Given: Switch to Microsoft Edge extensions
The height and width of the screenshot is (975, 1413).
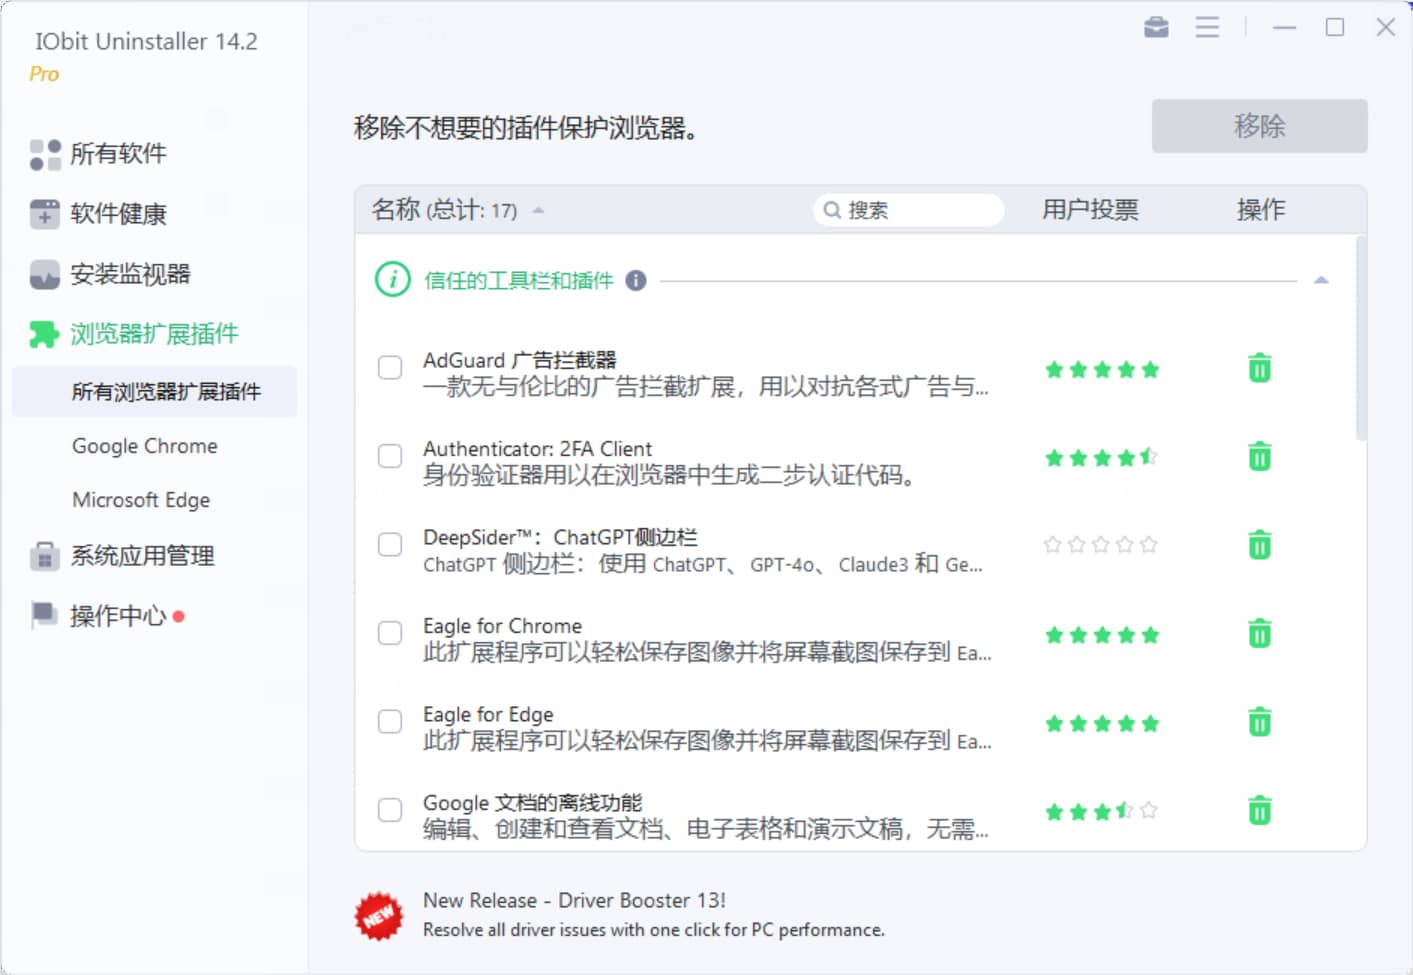Looking at the screenshot, I should [x=141, y=500].
